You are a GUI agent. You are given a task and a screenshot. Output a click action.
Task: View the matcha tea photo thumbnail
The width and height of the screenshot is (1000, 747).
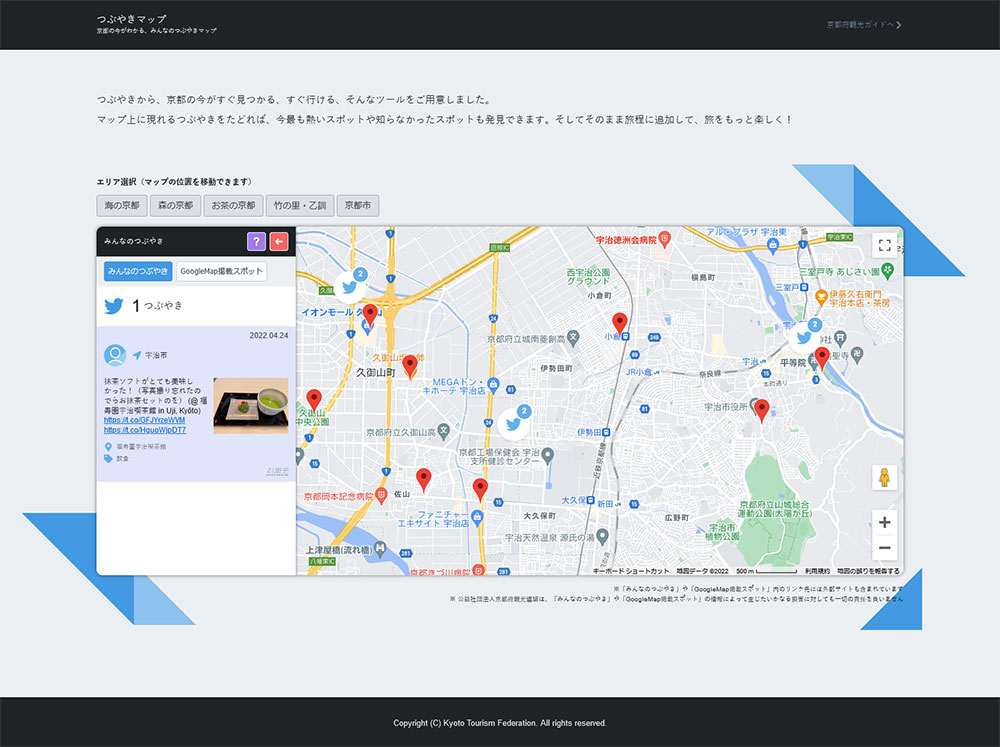pos(251,406)
